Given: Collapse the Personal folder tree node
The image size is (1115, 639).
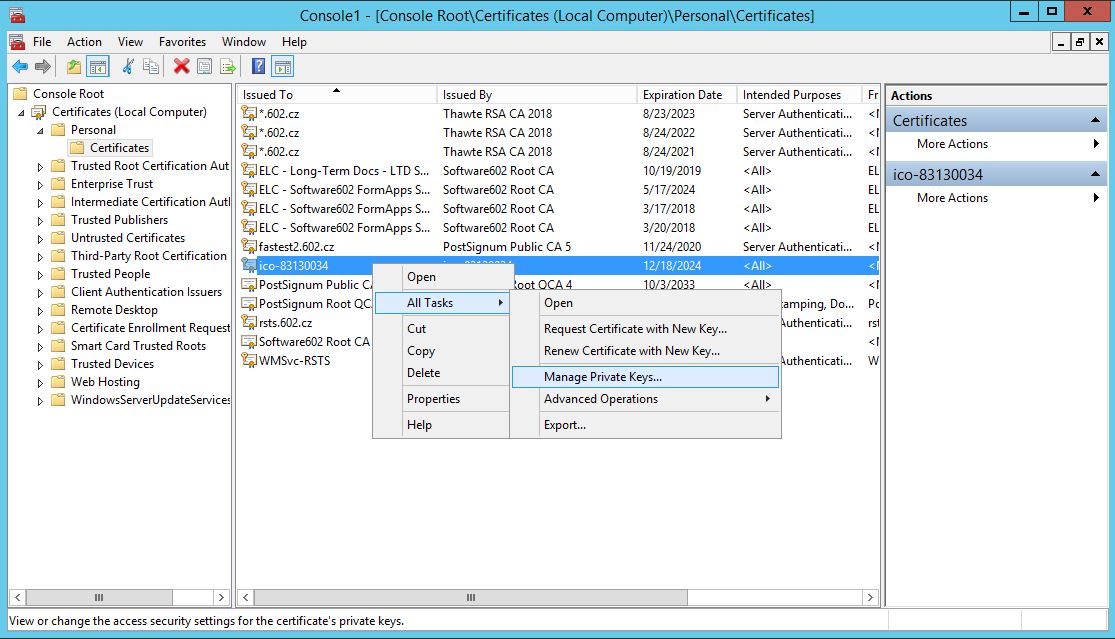Looking at the screenshot, I should tap(41, 131).
